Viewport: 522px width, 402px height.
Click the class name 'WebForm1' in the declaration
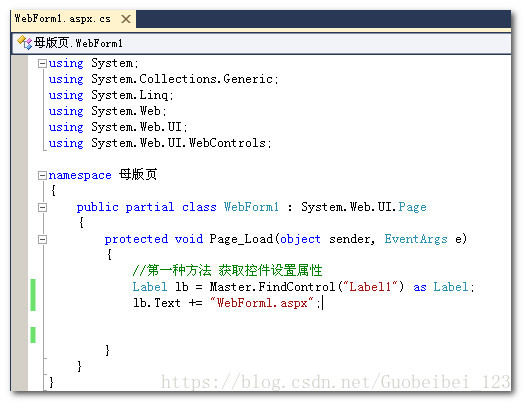click(x=251, y=207)
